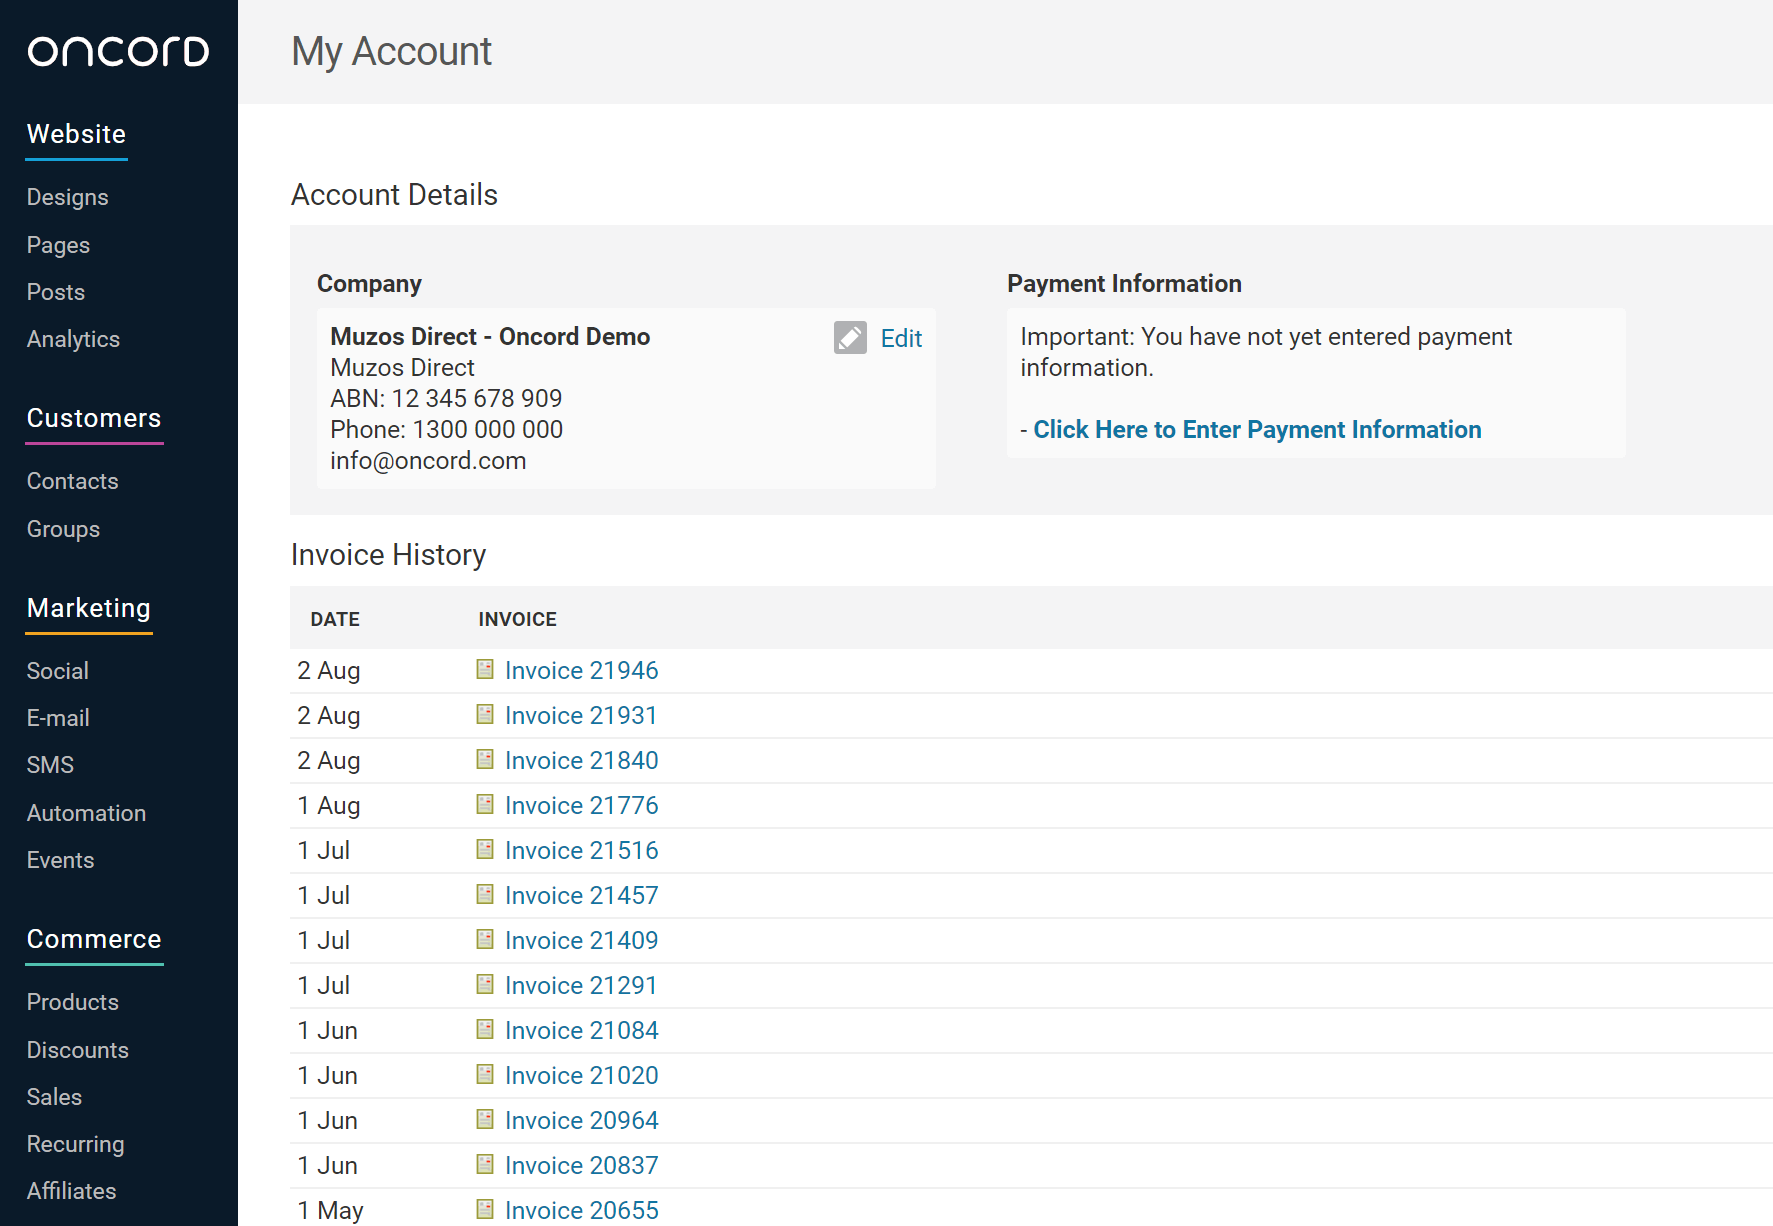Open Products in the sidebar
1773x1226 pixels.
[72, 1002]
